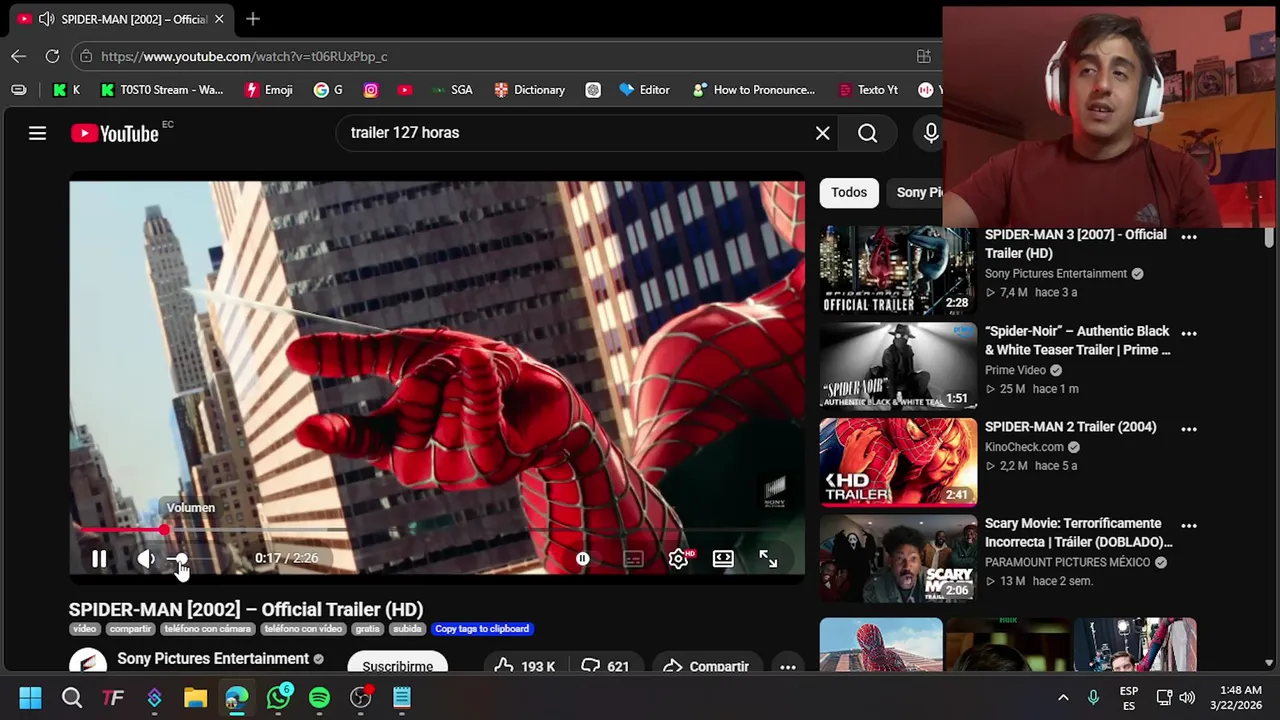Open more actions menu below video
The image size is (1280, 720).
[x=788, y=664]
